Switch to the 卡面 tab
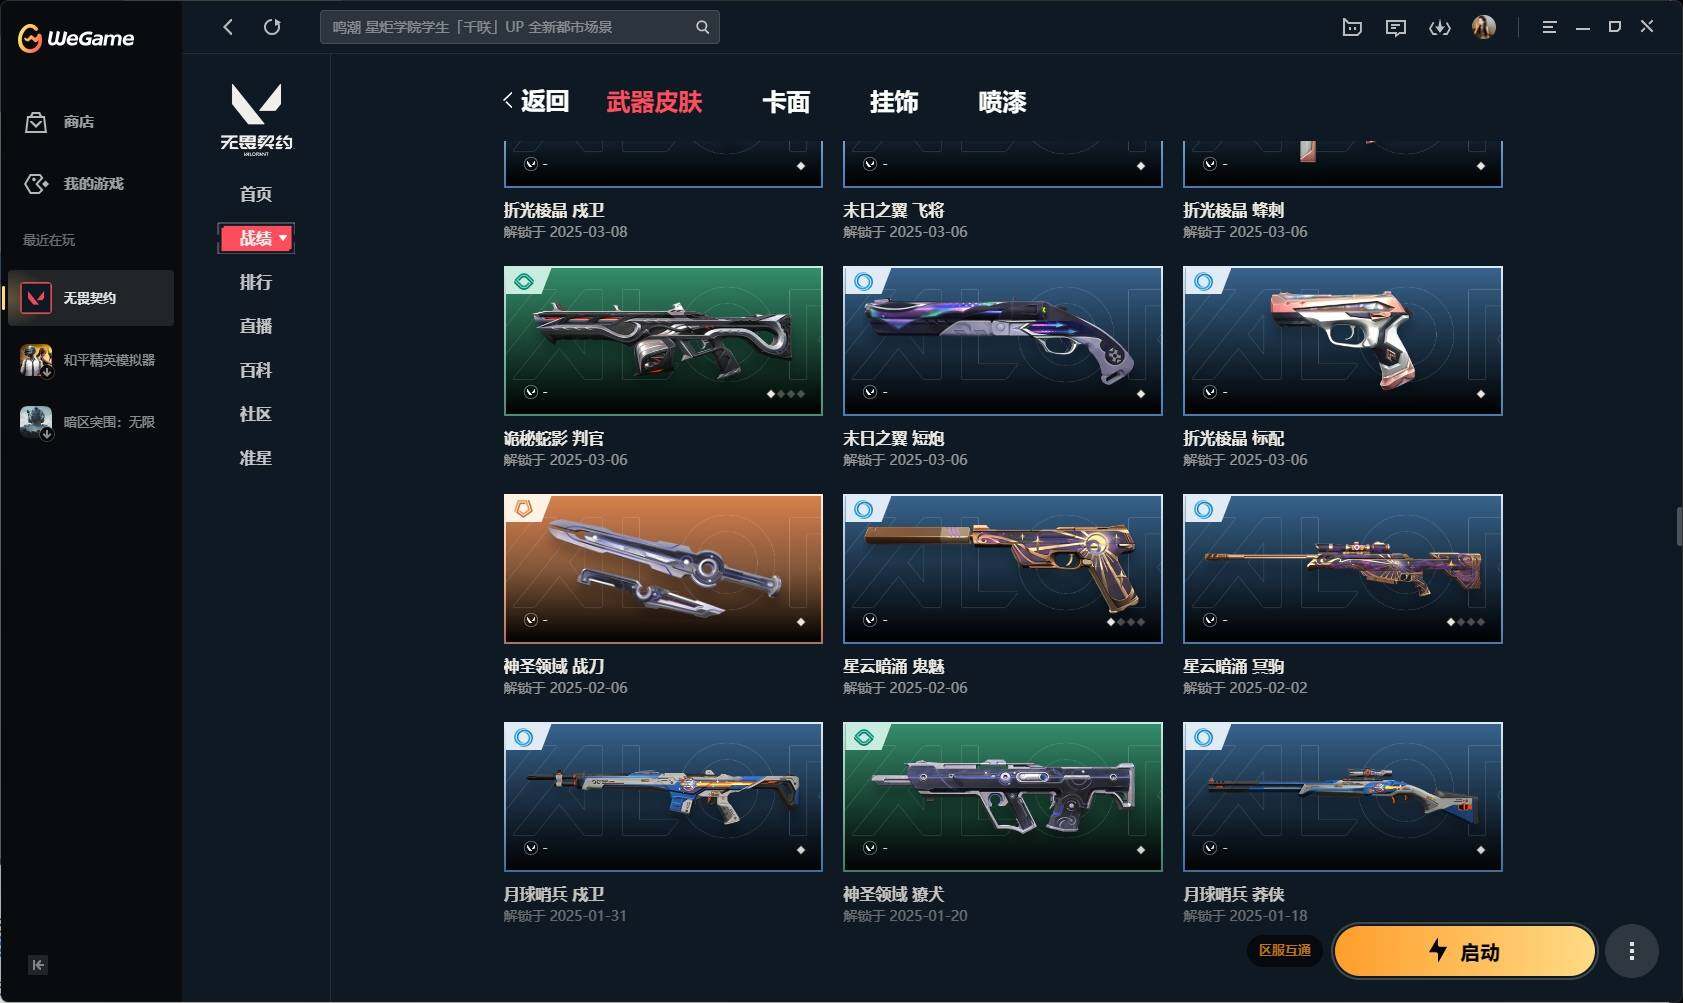This screenshot has height=1003, width=1683. [786, 102]
